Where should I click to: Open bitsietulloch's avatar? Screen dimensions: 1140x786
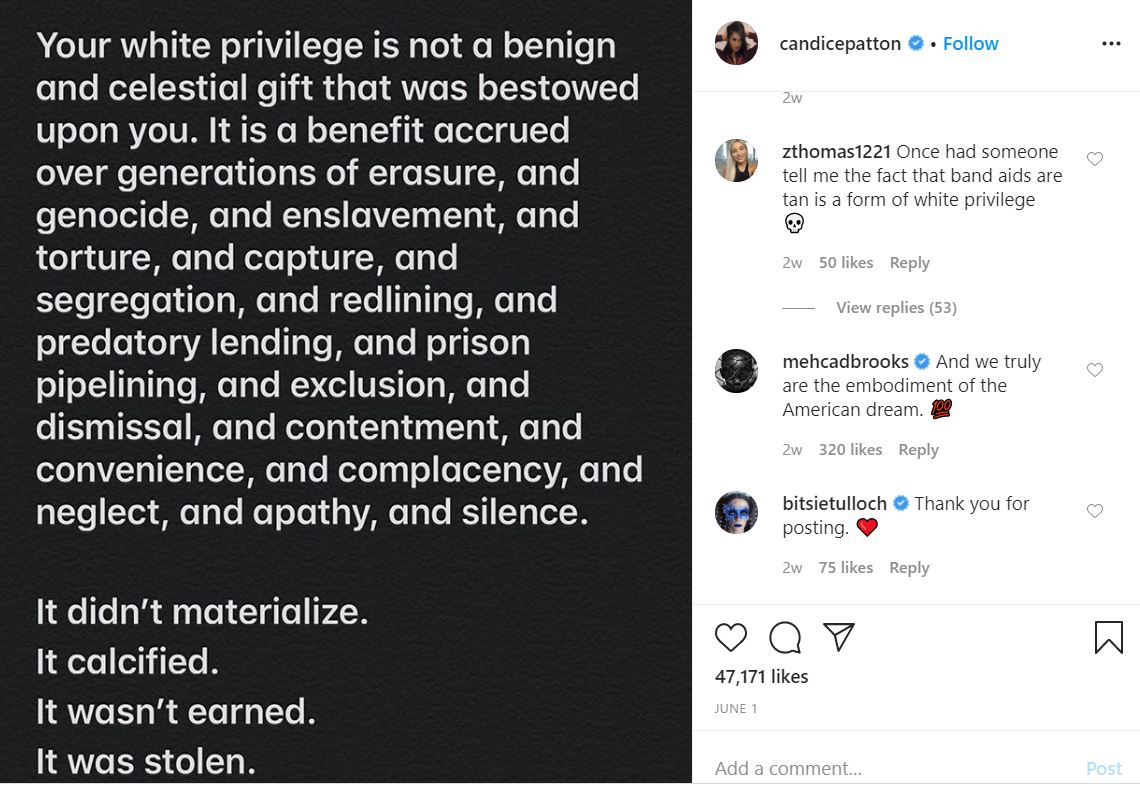[737, 512]
